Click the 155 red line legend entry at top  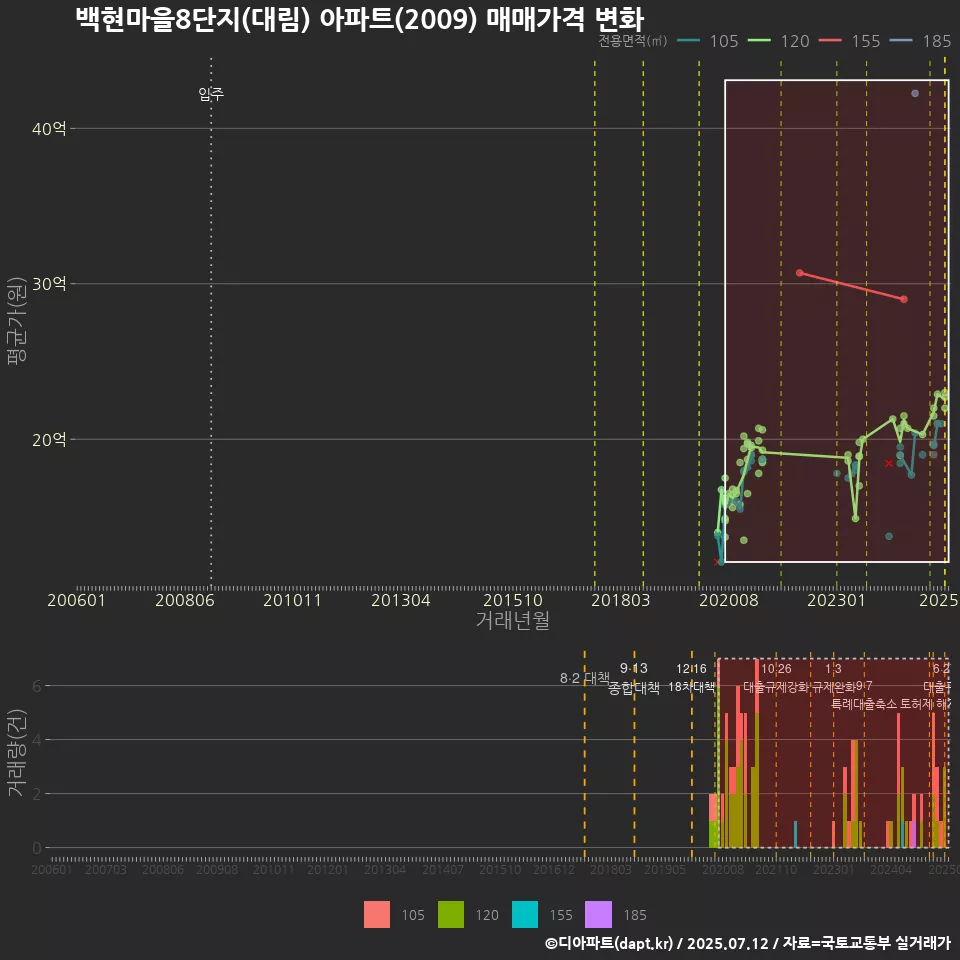tap(850, 41)
